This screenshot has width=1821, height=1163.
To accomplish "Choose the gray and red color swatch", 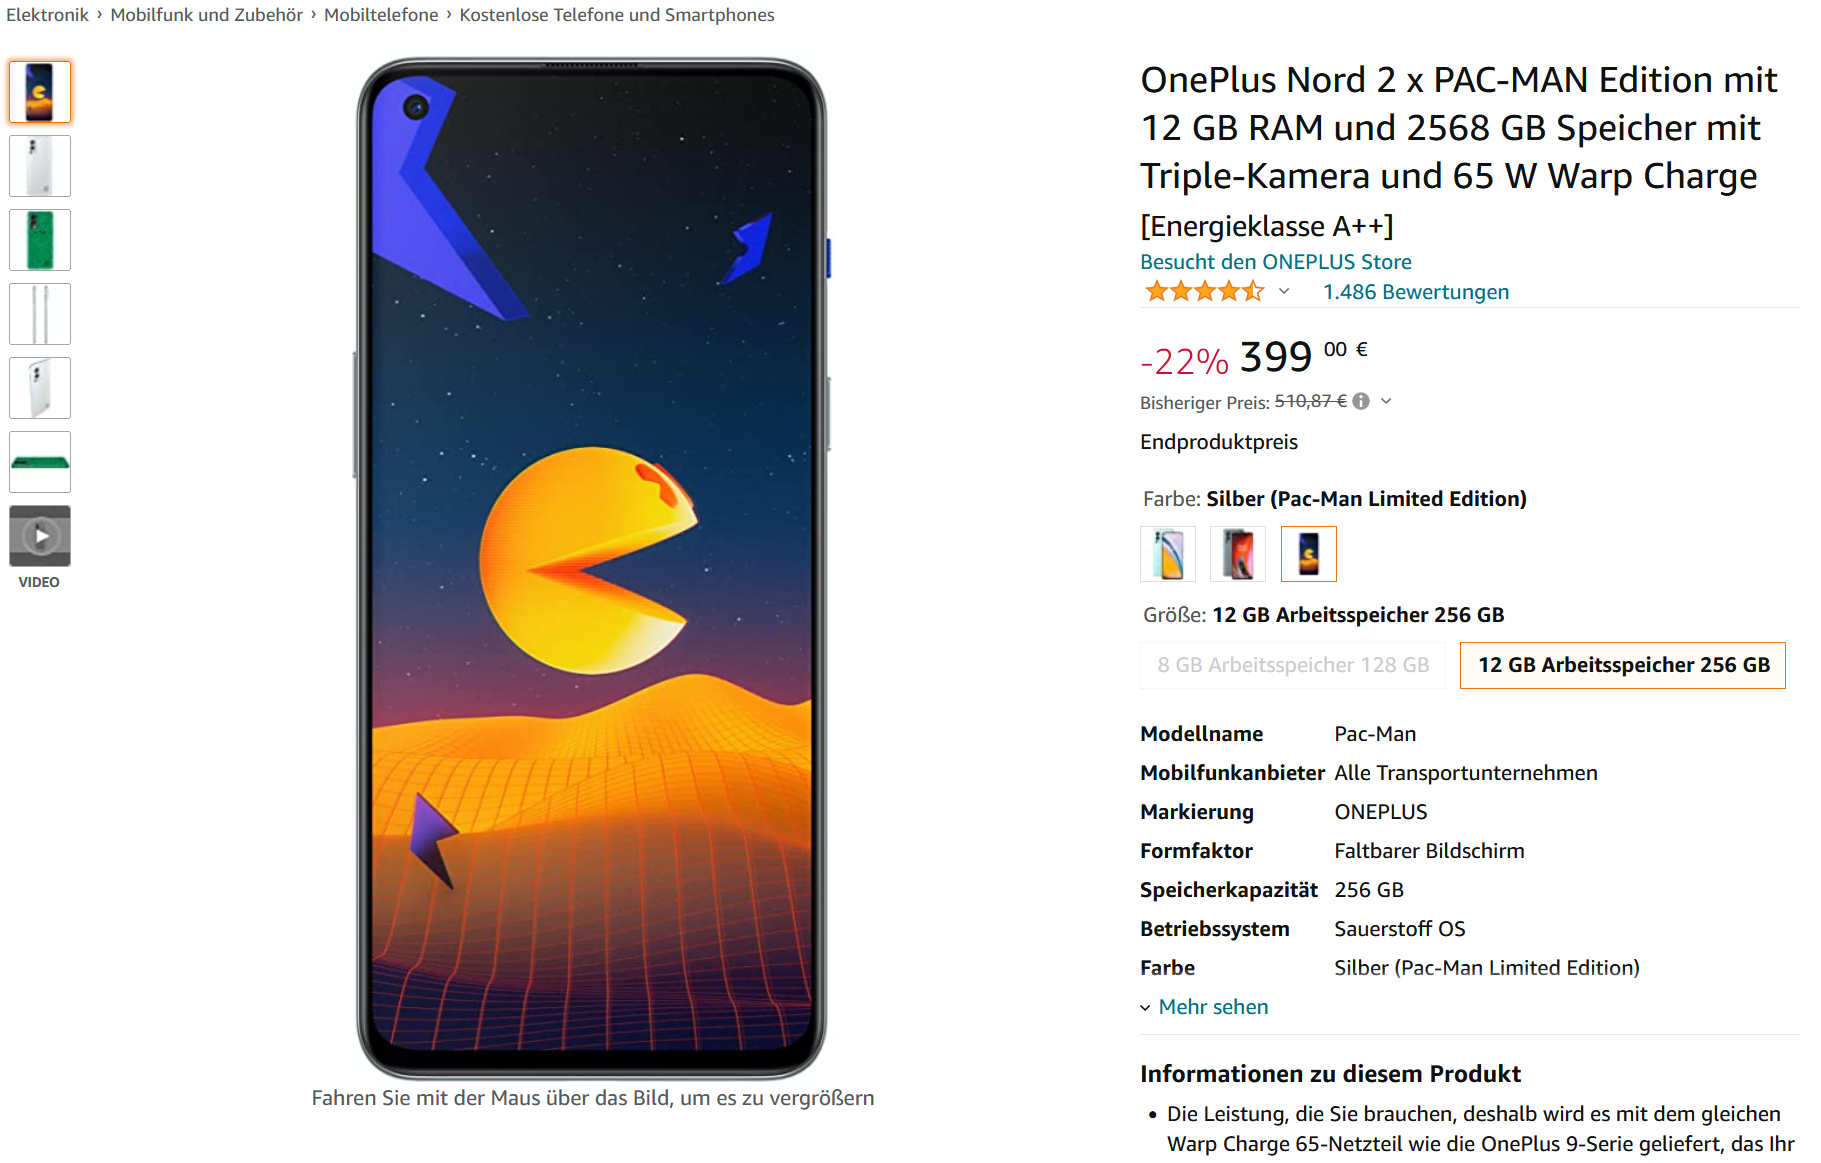I will tap(1238, 554).
